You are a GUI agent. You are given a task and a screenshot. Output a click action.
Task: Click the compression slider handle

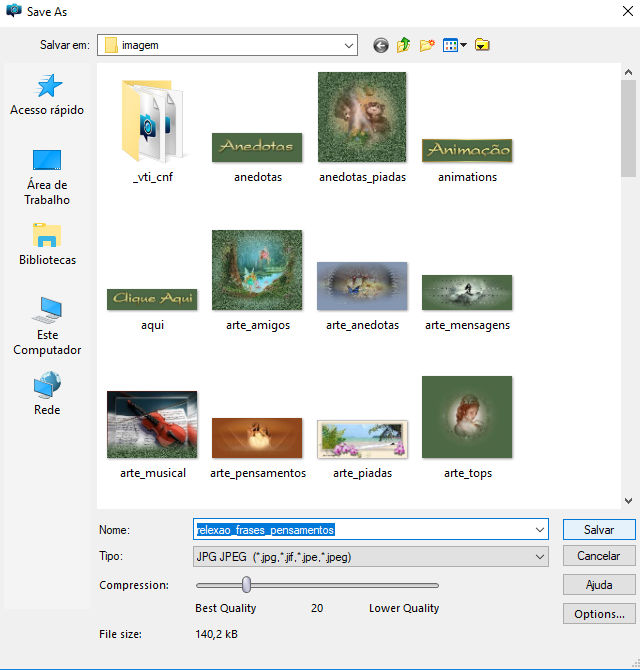point(247,585)
